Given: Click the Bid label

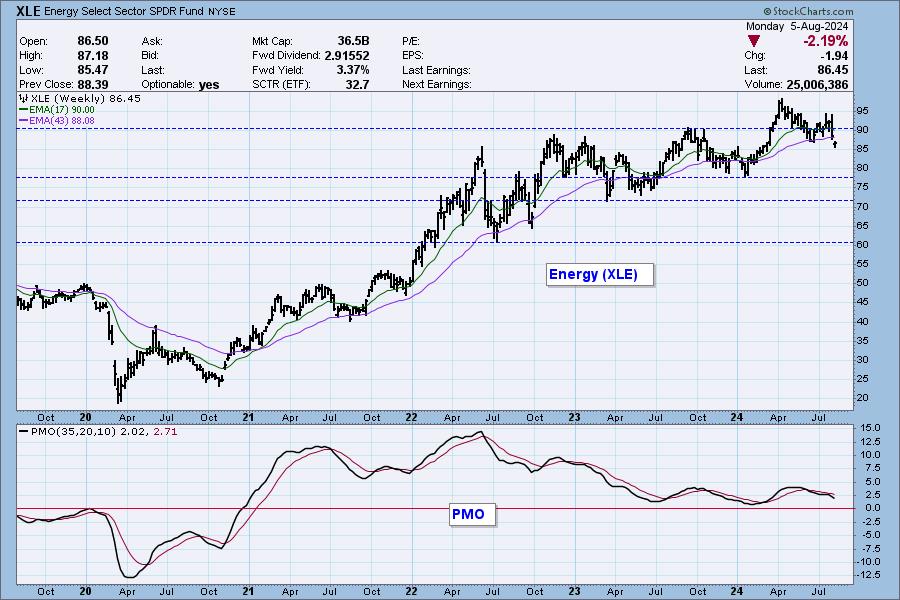Looking at the screenshot, I should (x=150, y=56).
